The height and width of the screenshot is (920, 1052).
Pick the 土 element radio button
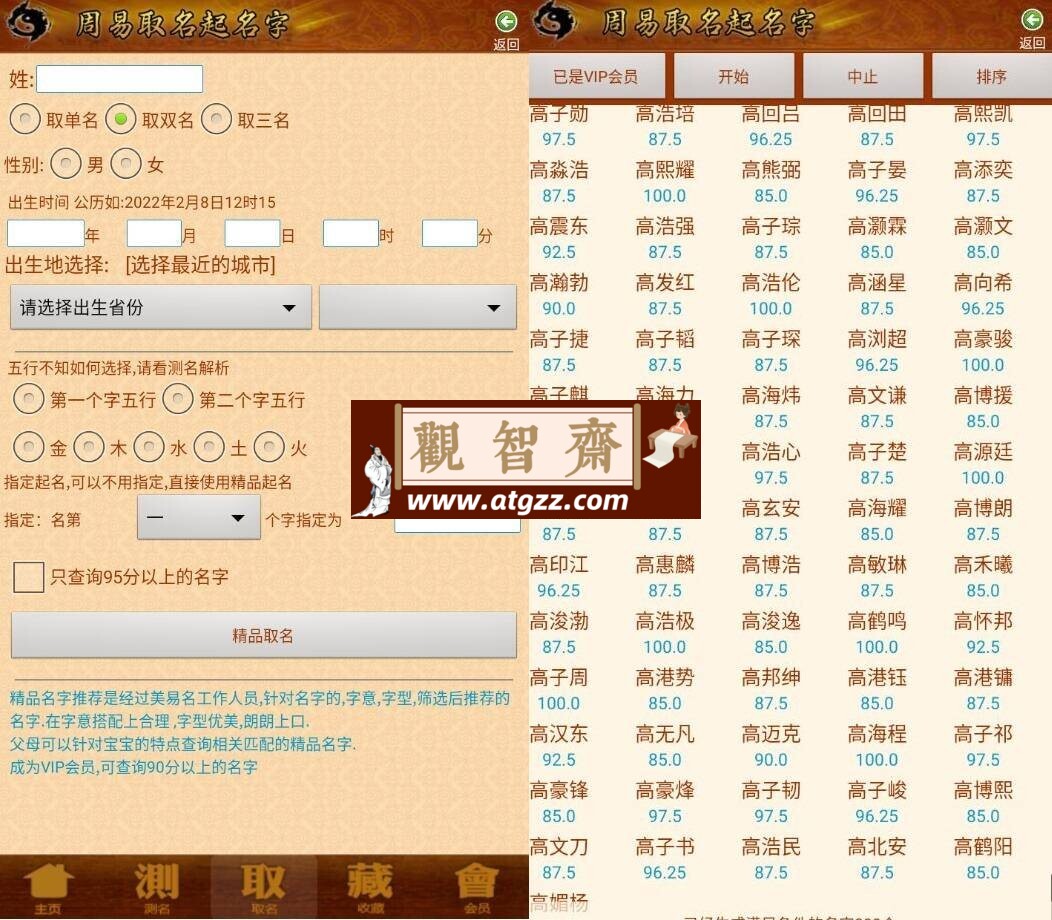point(209,447)
